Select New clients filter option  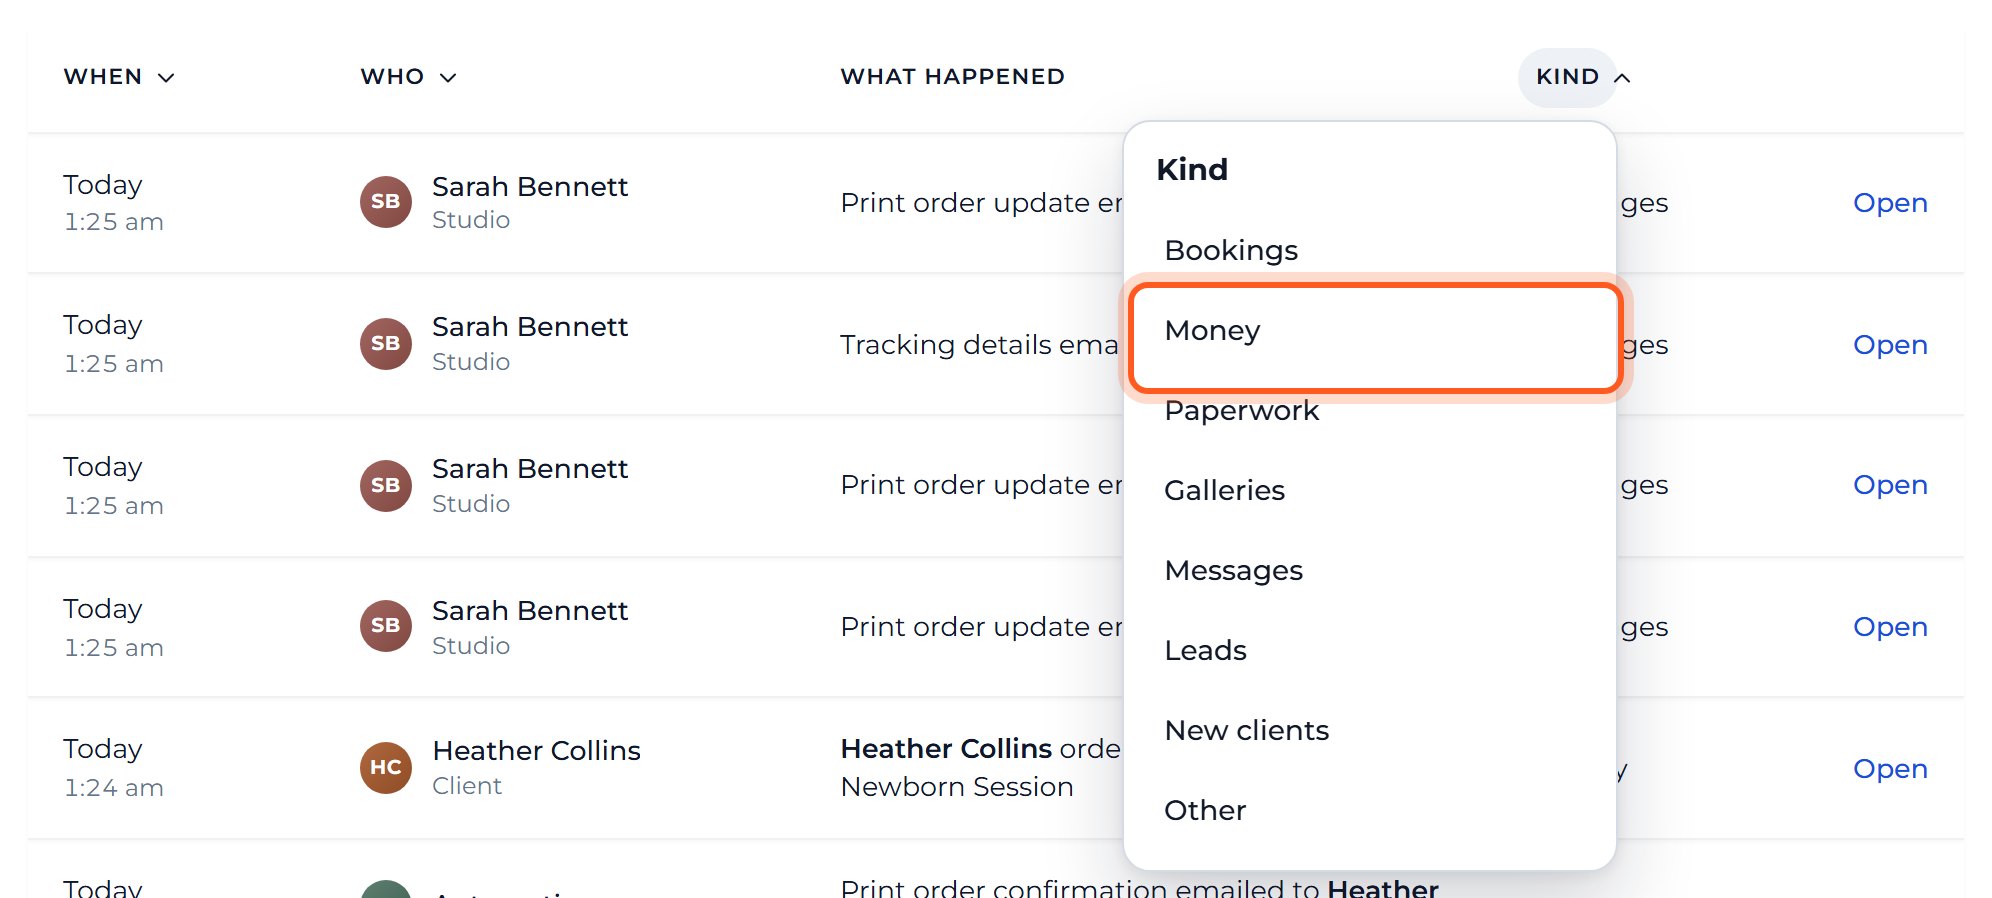1370,730
